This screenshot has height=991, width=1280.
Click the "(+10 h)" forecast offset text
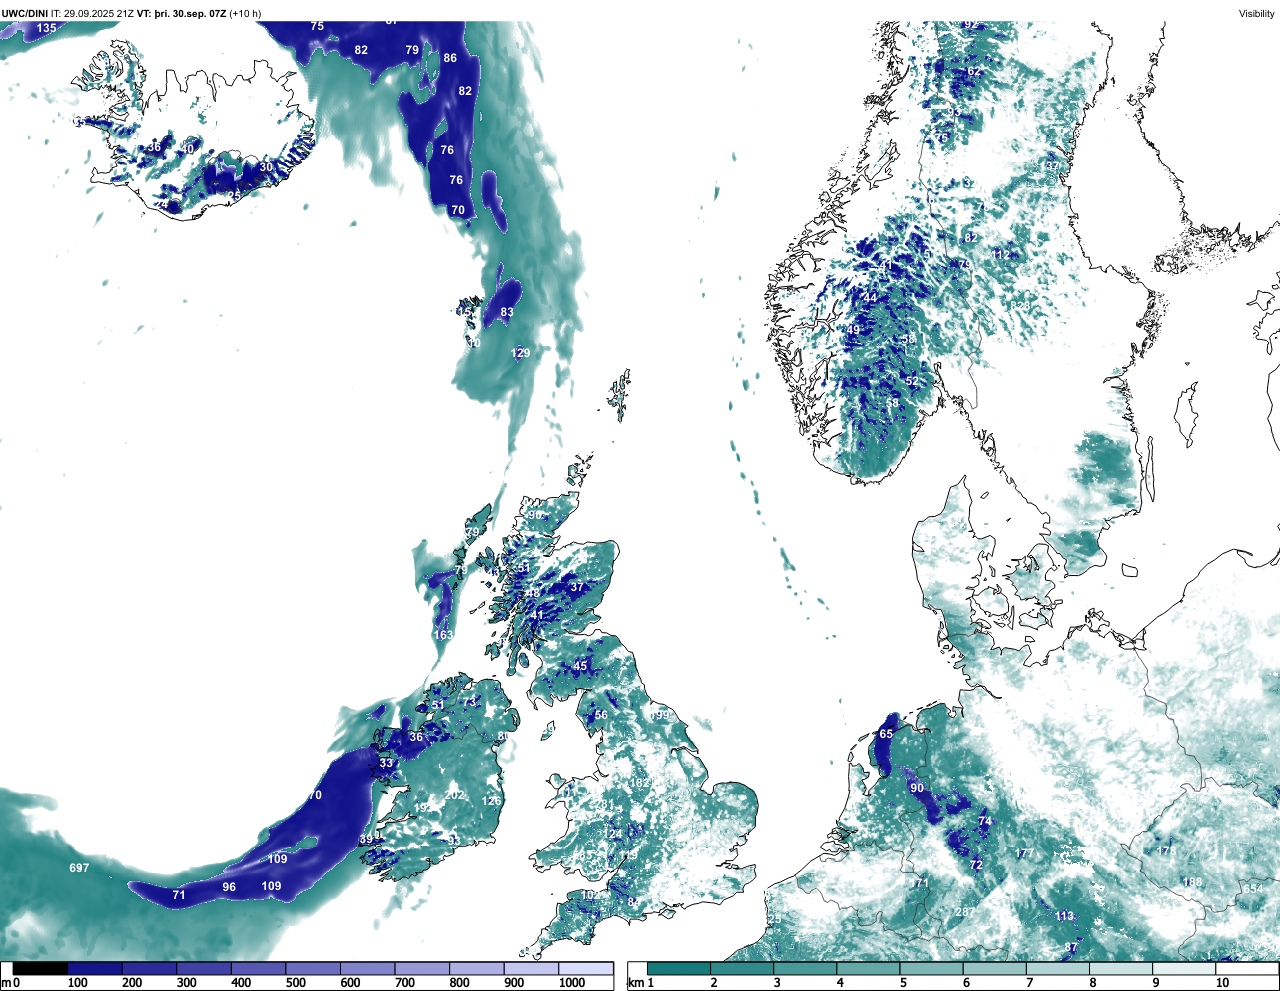[x=245, y=13]
